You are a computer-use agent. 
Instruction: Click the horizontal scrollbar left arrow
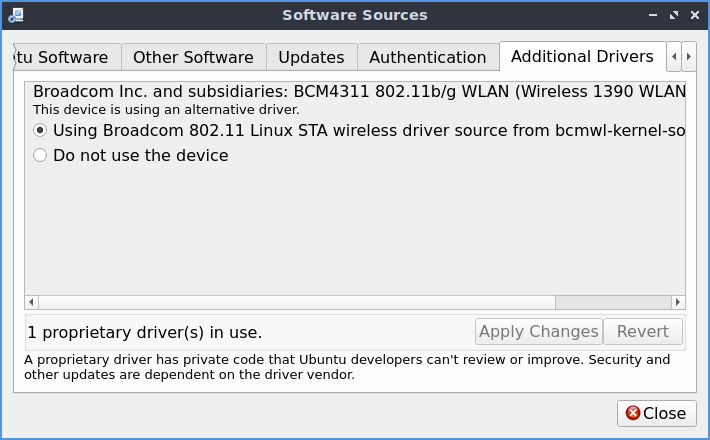pyautogui.click(x=31, y=302)
